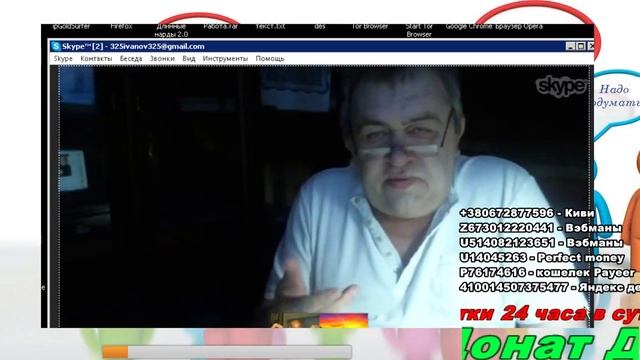640x360 pixels.
Task: Click the U514082123651 Вэбманы wallet text
Action: coord(541,242)
